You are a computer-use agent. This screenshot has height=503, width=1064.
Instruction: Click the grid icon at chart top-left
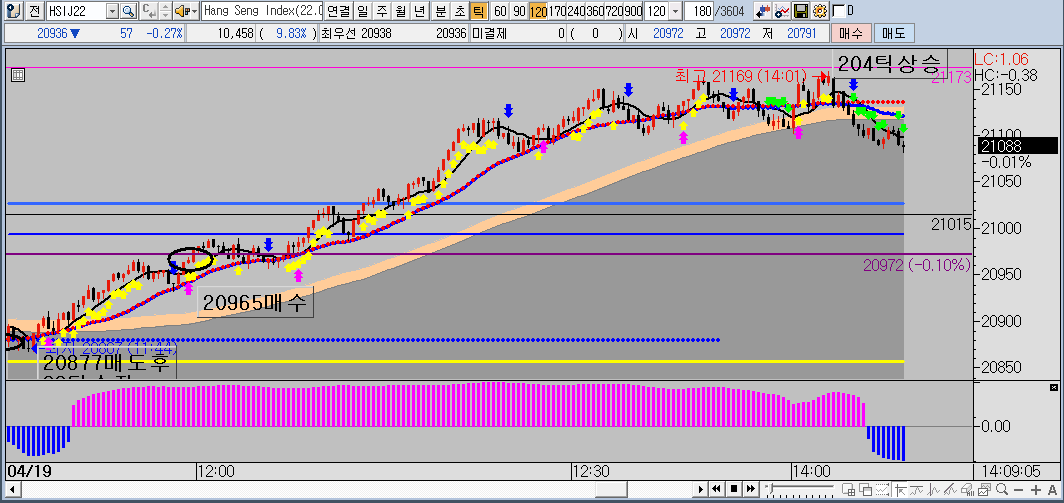click(18, 75)
